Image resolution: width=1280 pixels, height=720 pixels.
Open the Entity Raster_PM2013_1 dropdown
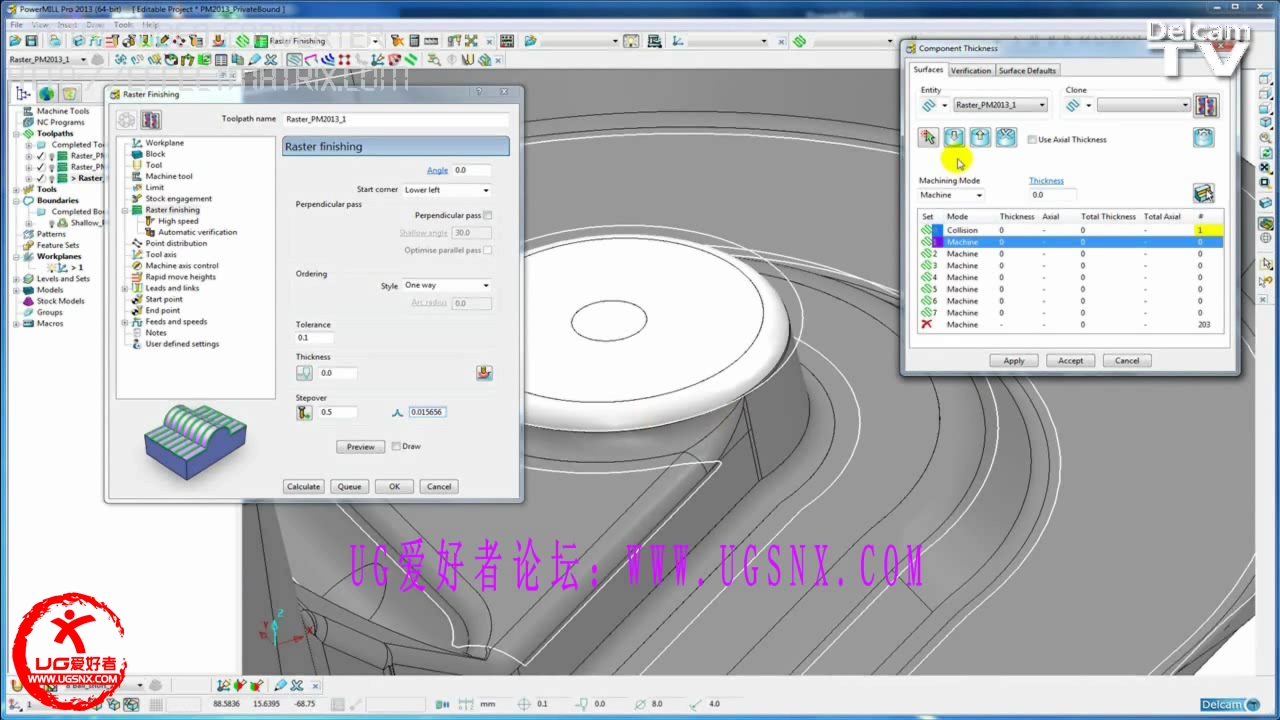pyautogui.click(x=1000, y=105)
